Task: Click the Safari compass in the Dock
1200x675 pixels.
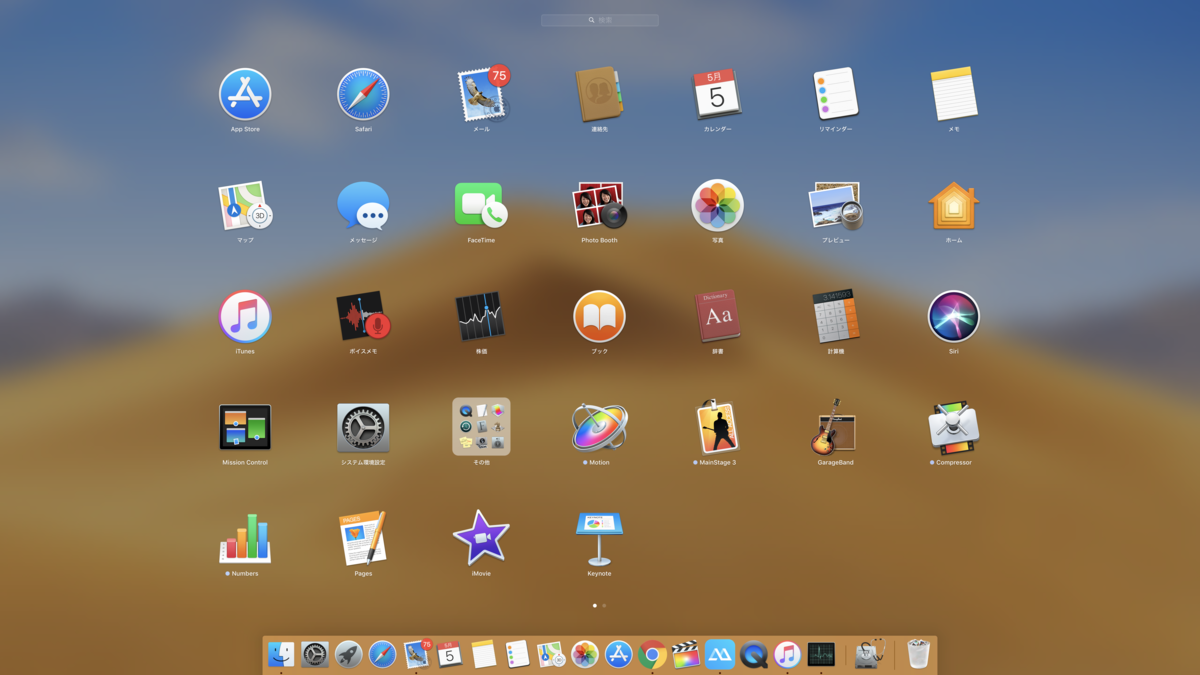Action: 382,654
